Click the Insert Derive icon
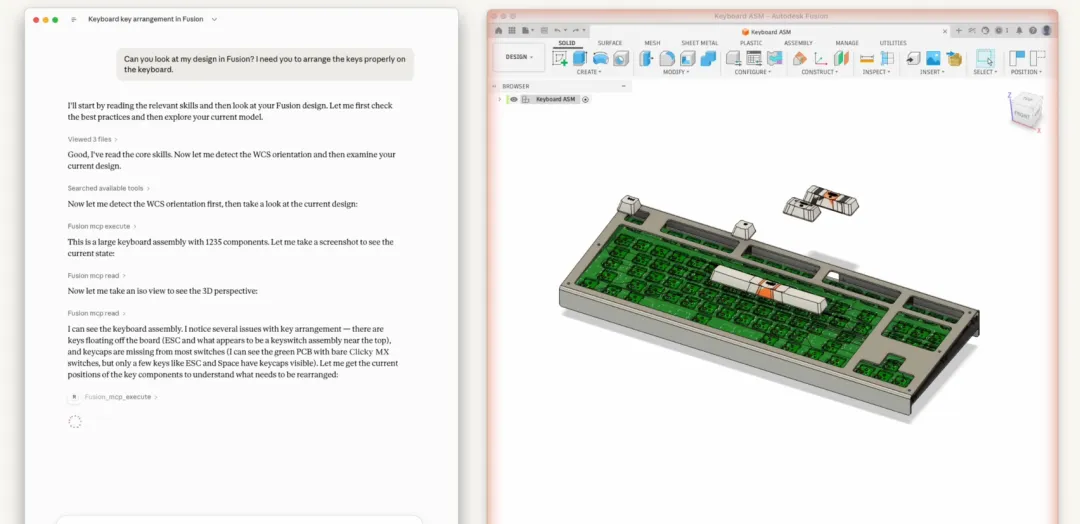1080x524 pixels. pyautogui.click(x=913, y=59)
